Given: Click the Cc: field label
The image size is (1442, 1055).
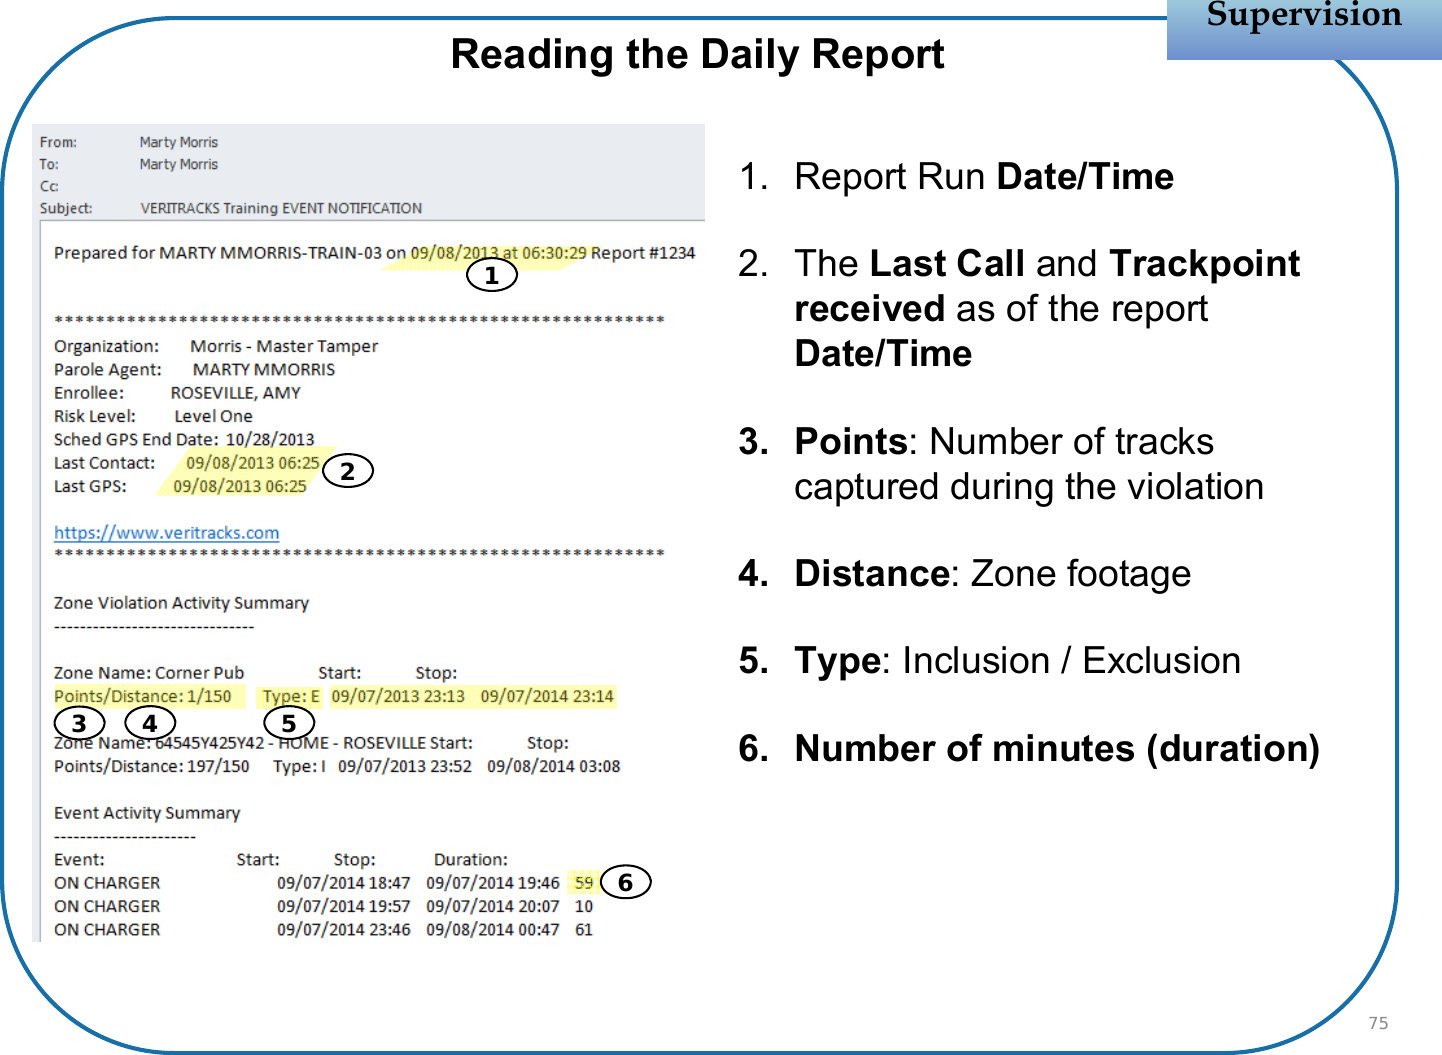Looking at the screenshot, I should pos(49,186).
